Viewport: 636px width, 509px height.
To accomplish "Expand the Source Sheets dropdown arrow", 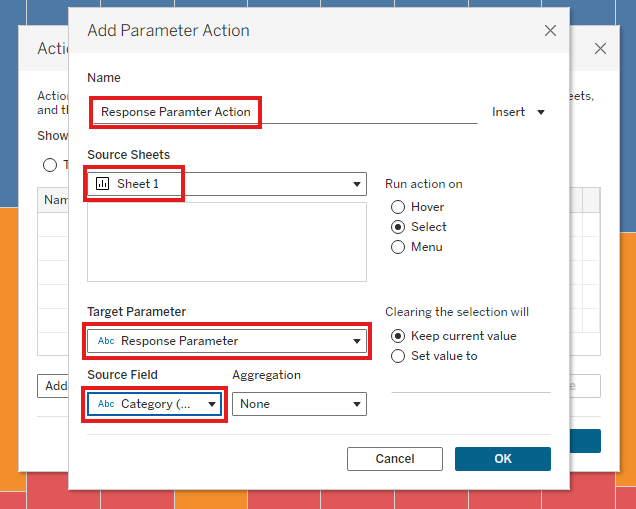I will (357, 184).
